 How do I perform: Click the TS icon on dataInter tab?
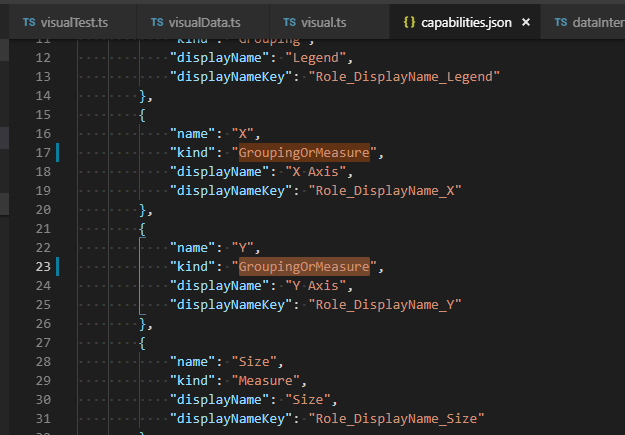pos(561,22)
